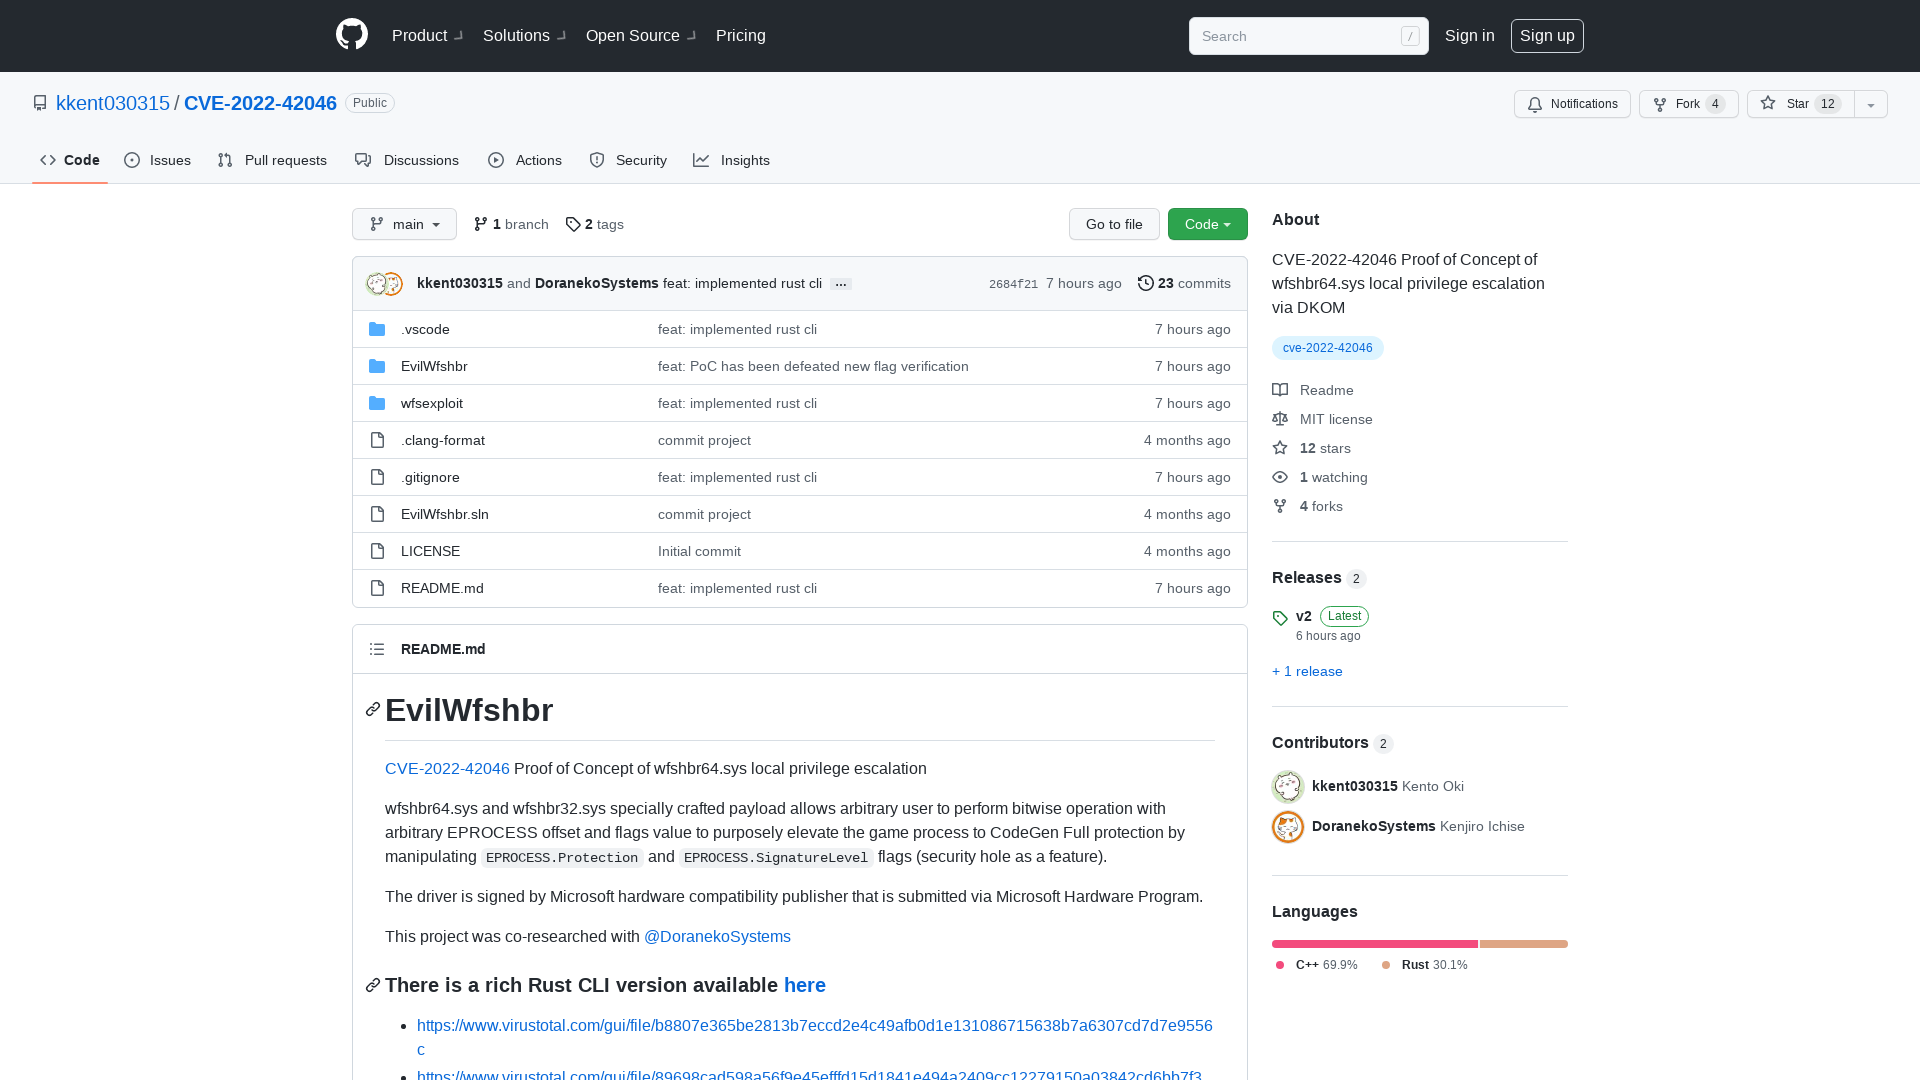Open the 1 branch link
Image resolution: width=1920 pixels, height=1080 pixels.
[511, 224]
